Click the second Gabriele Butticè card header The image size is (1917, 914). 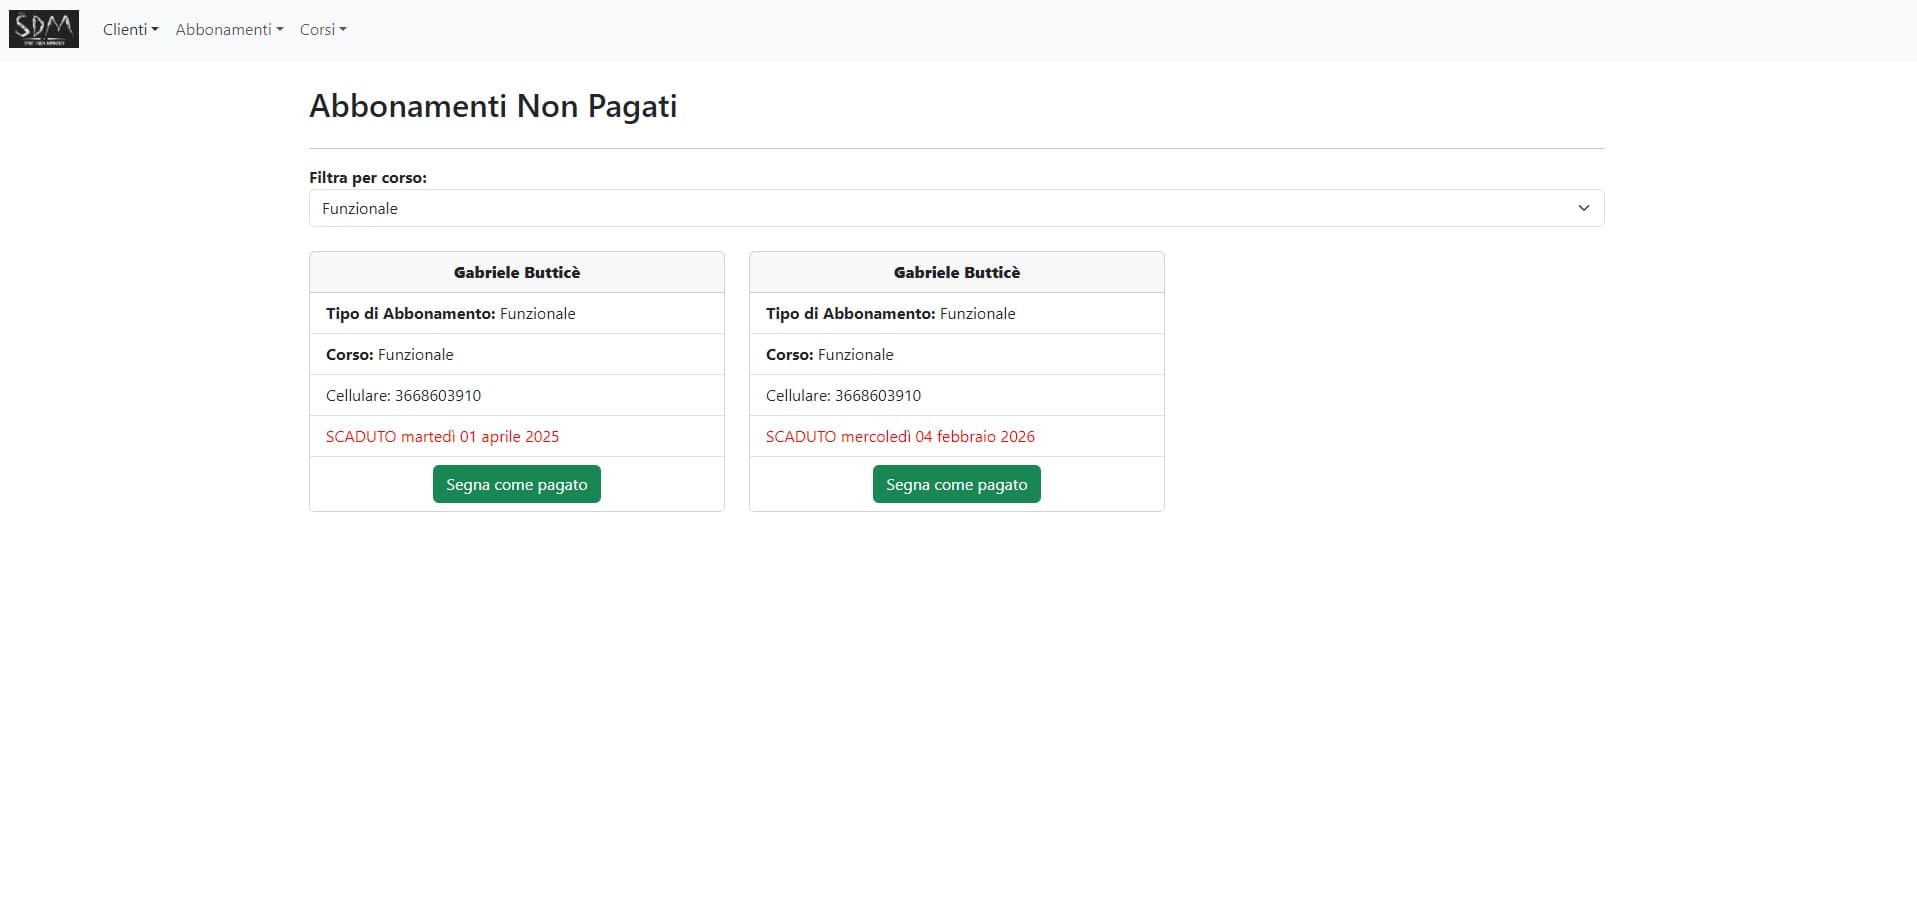click(x=955, y=271)
